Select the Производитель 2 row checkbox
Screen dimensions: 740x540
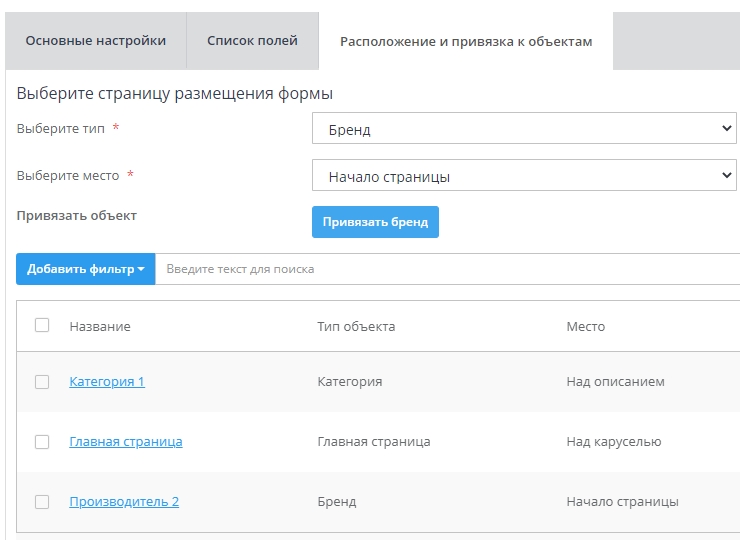pos(42,501)
